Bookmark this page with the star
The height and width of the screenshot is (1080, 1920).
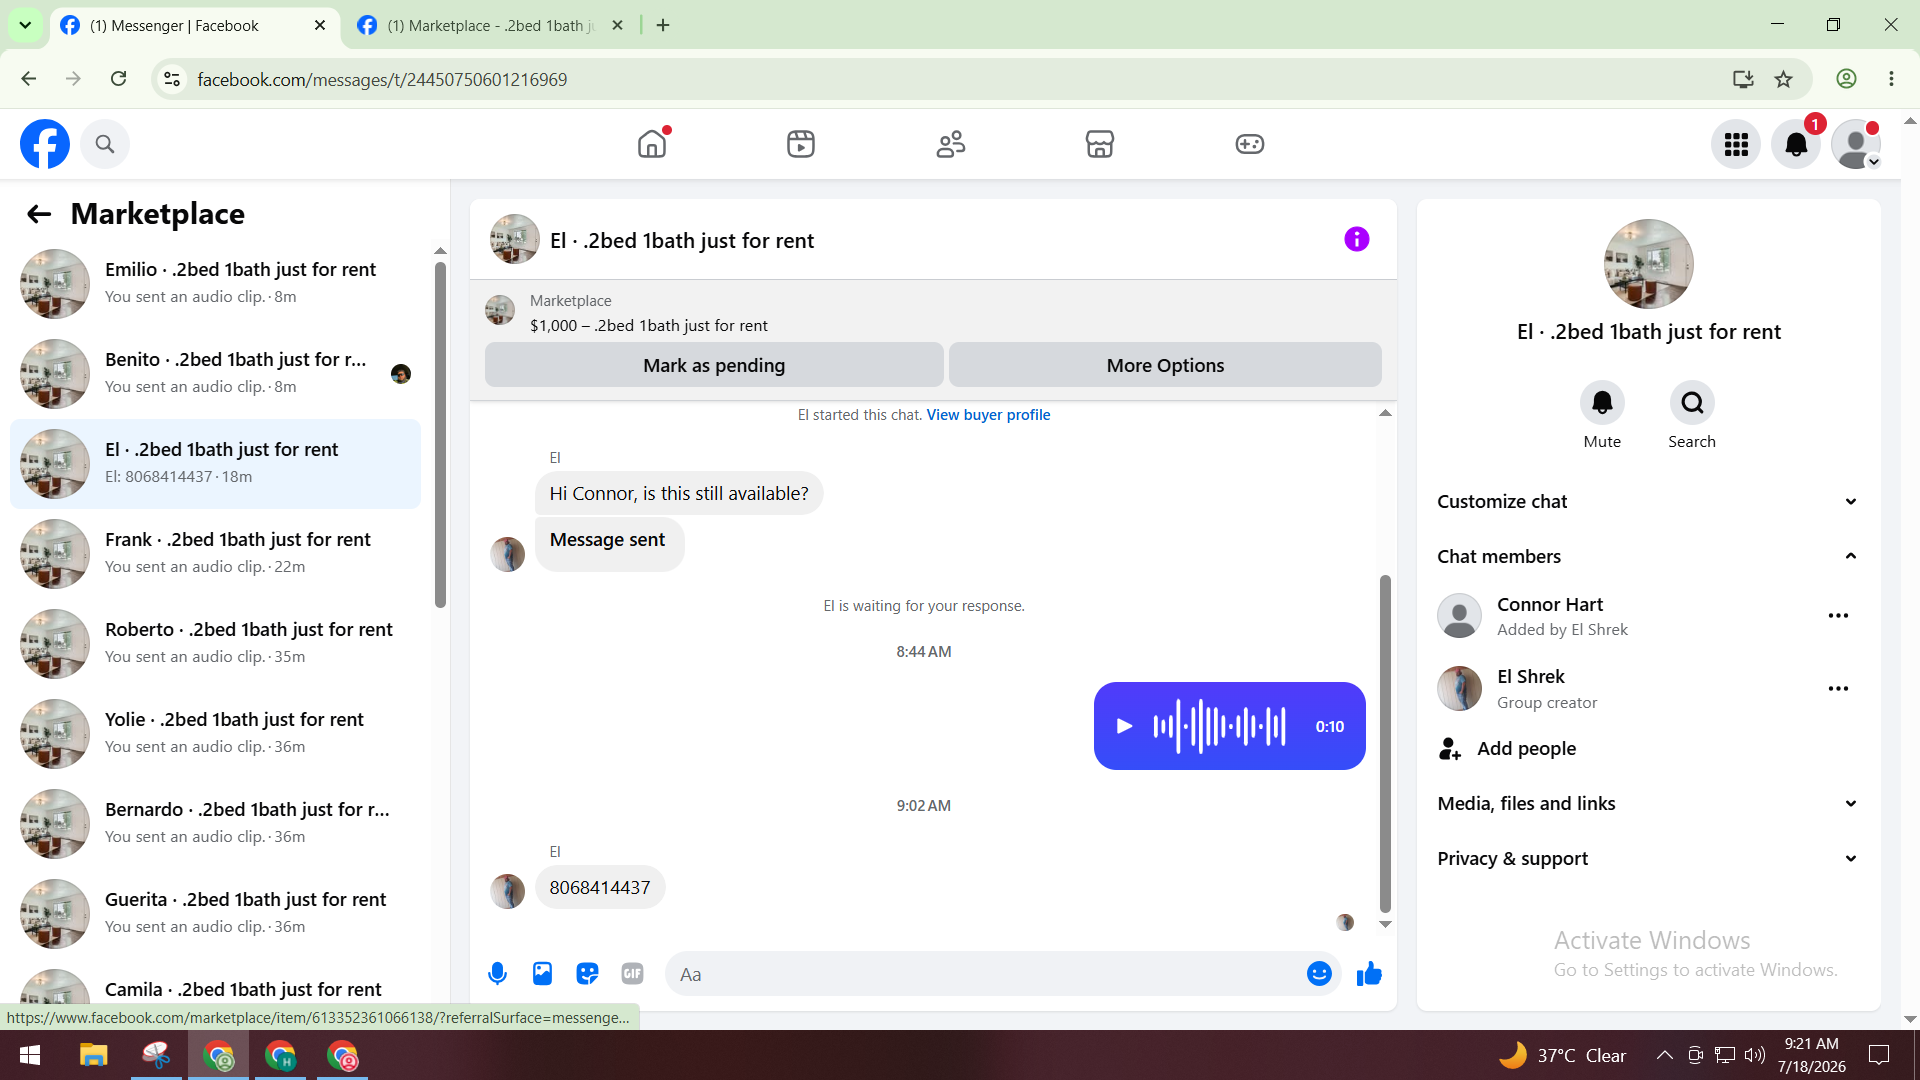[1783, 79]
